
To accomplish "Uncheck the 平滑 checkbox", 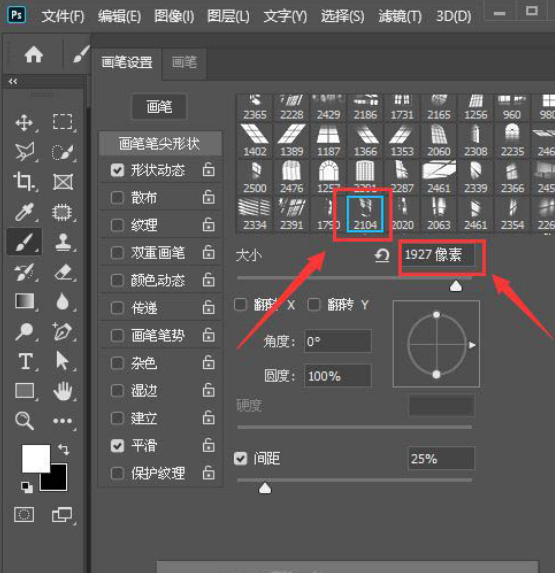I will point(117,445).
